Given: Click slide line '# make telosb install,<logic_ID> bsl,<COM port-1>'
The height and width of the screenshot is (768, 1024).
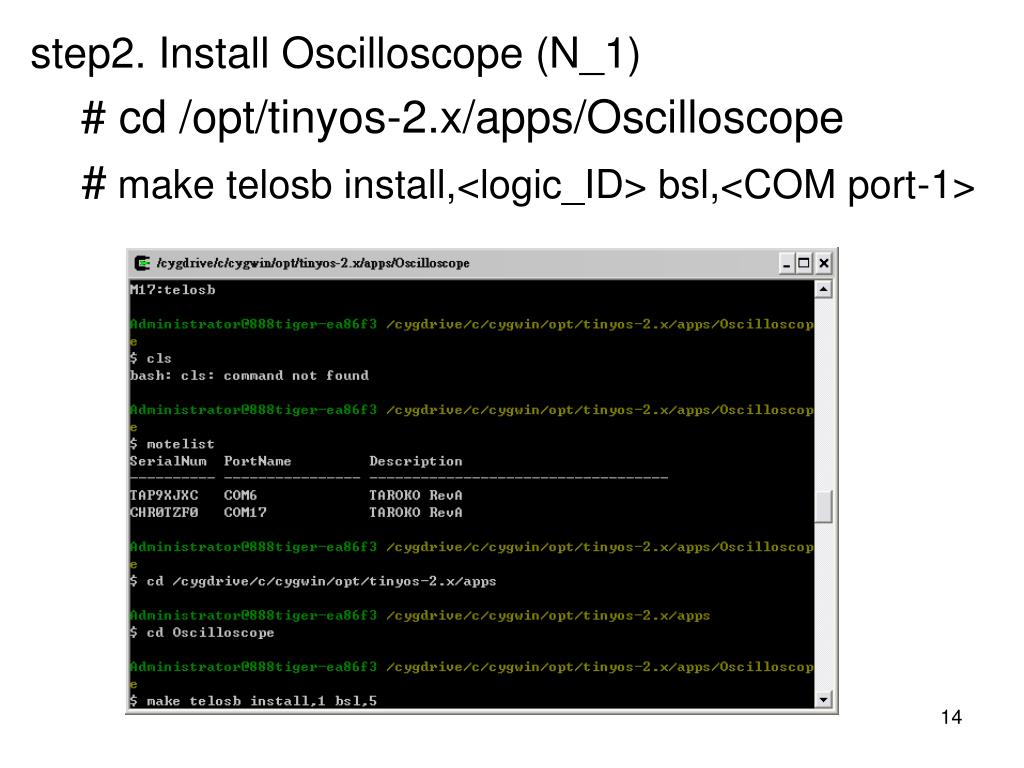Looking at the screenshot, I should (x=528, y=185).
